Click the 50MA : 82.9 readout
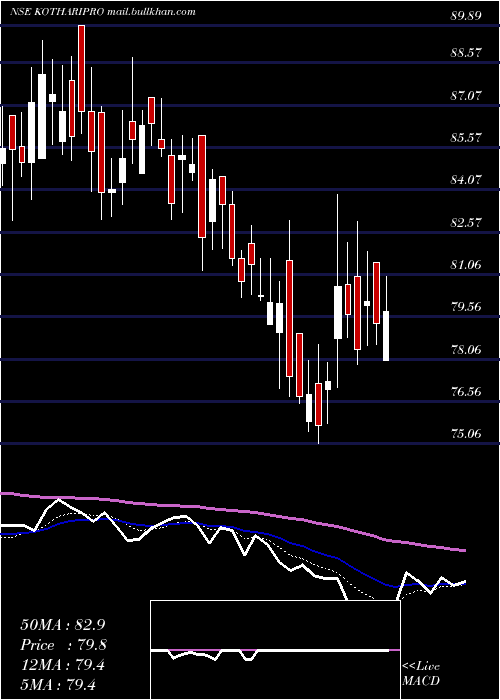This screenshot has width=500, height=700. (x=63, y=625)
